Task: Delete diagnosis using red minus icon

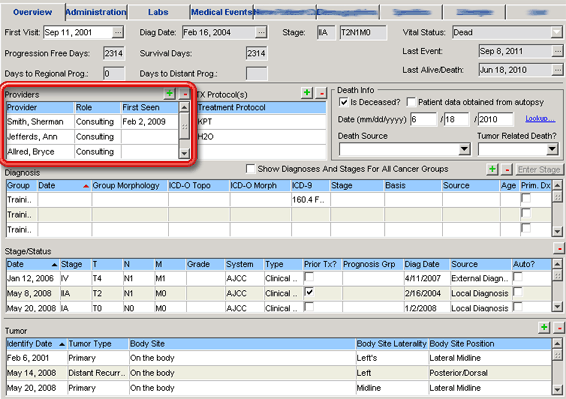Action: click(507, 169)
